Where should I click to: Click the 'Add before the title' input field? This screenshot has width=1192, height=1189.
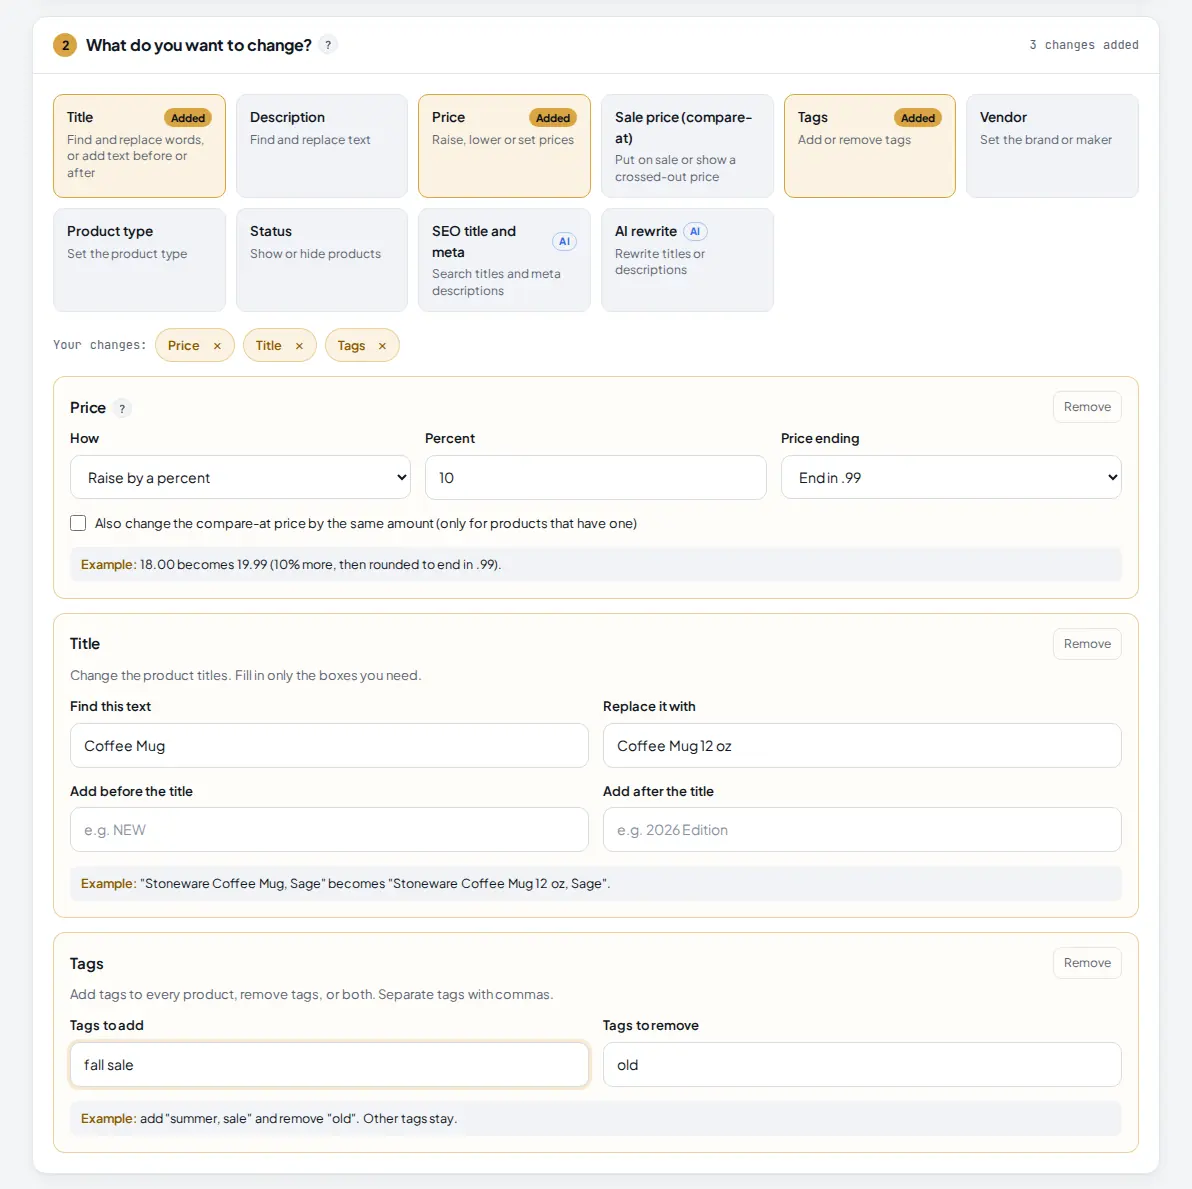coord(329,830)
